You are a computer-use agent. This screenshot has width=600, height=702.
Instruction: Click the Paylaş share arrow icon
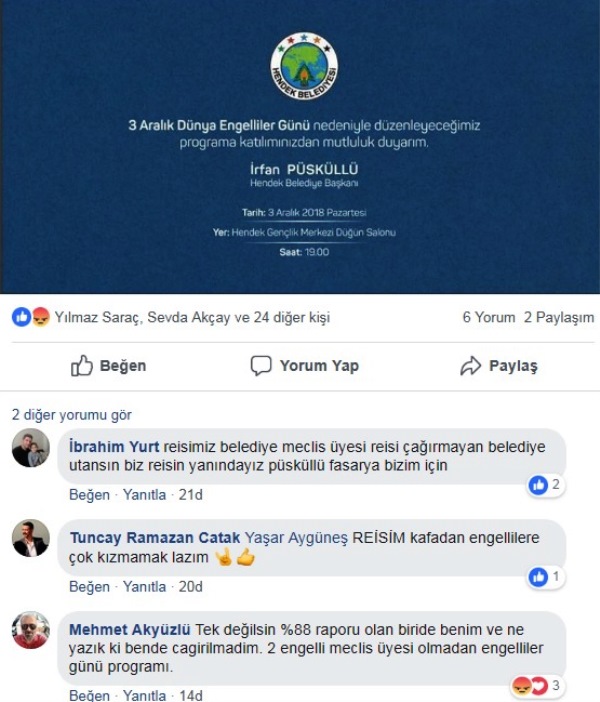pyautogui.click(x=471, y=366)
